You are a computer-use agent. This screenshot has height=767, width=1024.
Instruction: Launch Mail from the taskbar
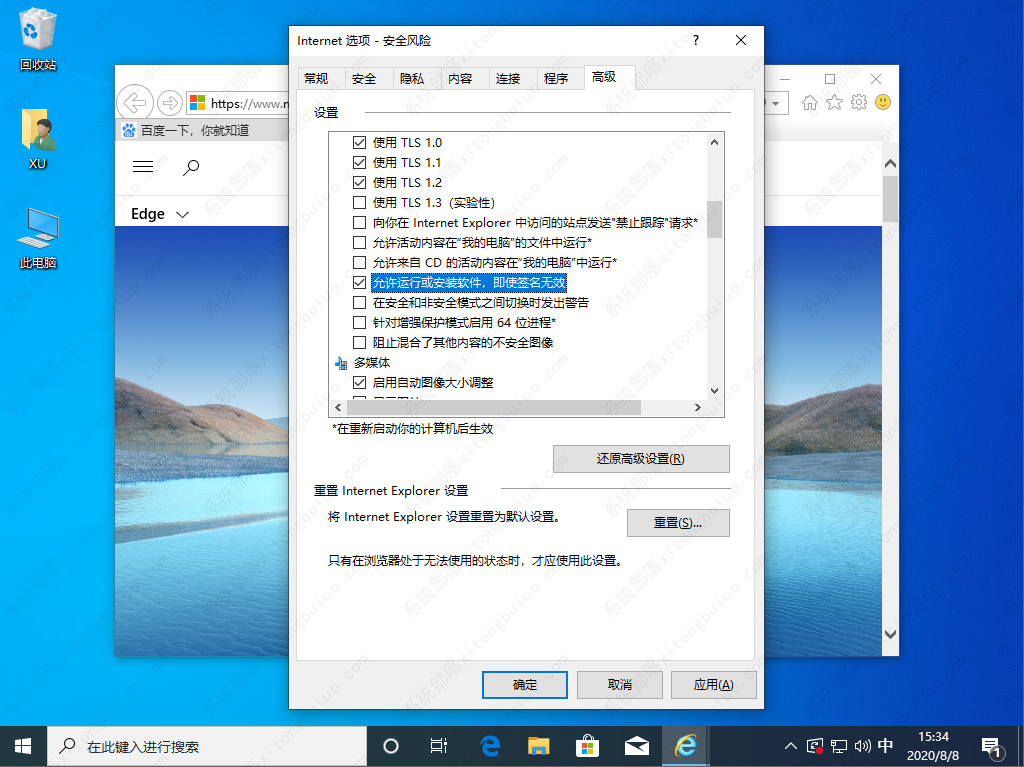[x=637, y=745]
